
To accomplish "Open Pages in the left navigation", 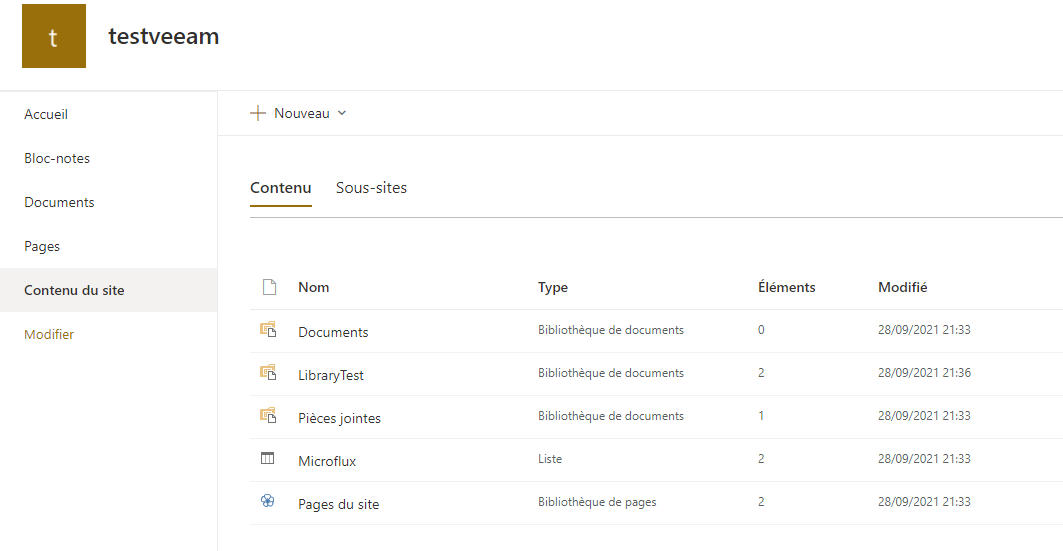I will coord(42,246).
